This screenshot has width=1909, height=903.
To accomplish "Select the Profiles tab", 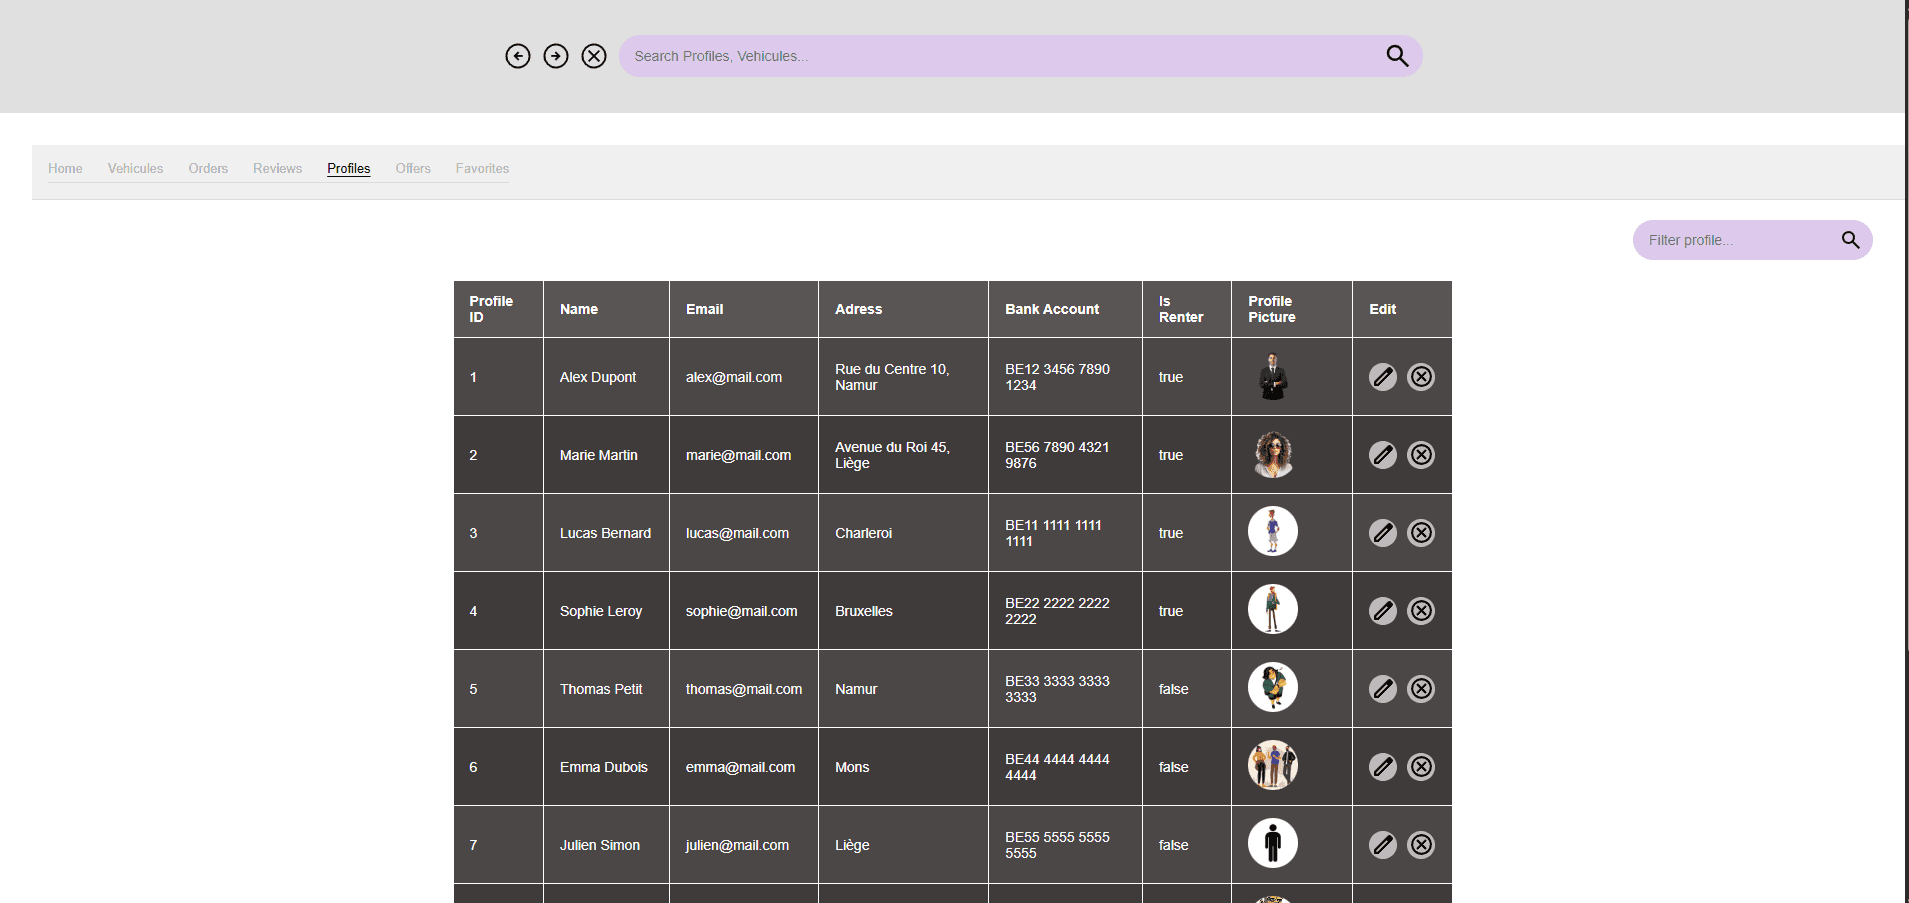I will (349, 169).
